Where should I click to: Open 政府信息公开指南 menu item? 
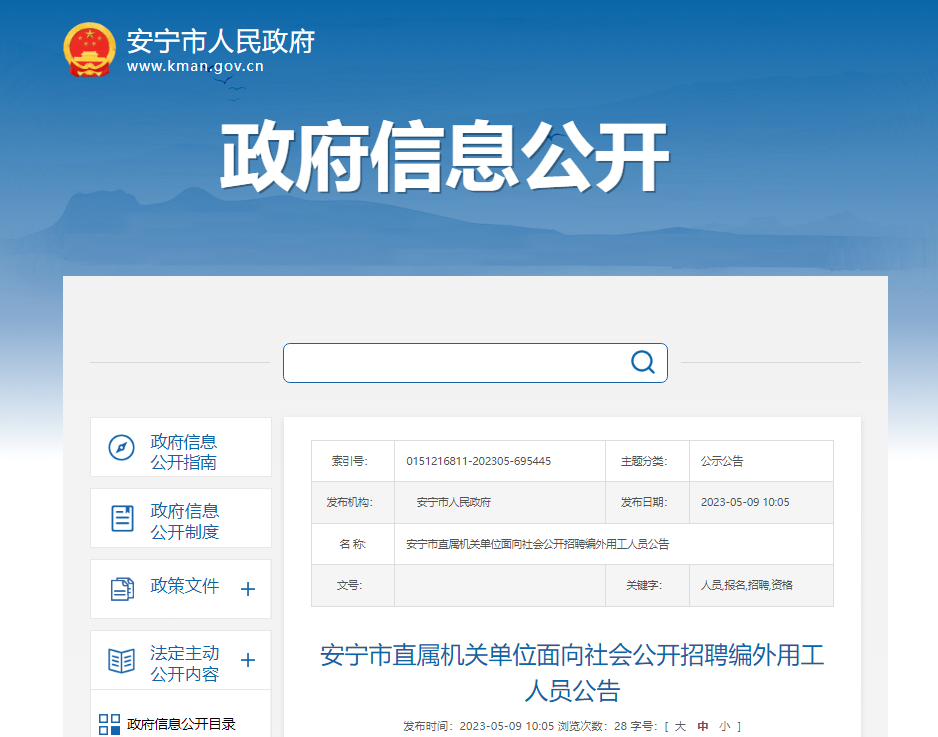tap(181, 447)
